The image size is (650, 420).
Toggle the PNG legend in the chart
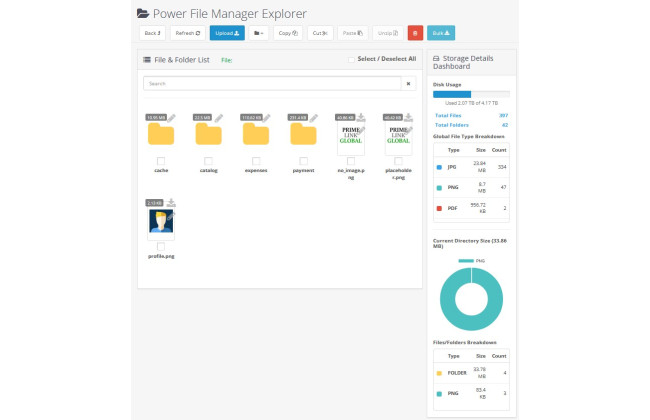coord(471,261)
